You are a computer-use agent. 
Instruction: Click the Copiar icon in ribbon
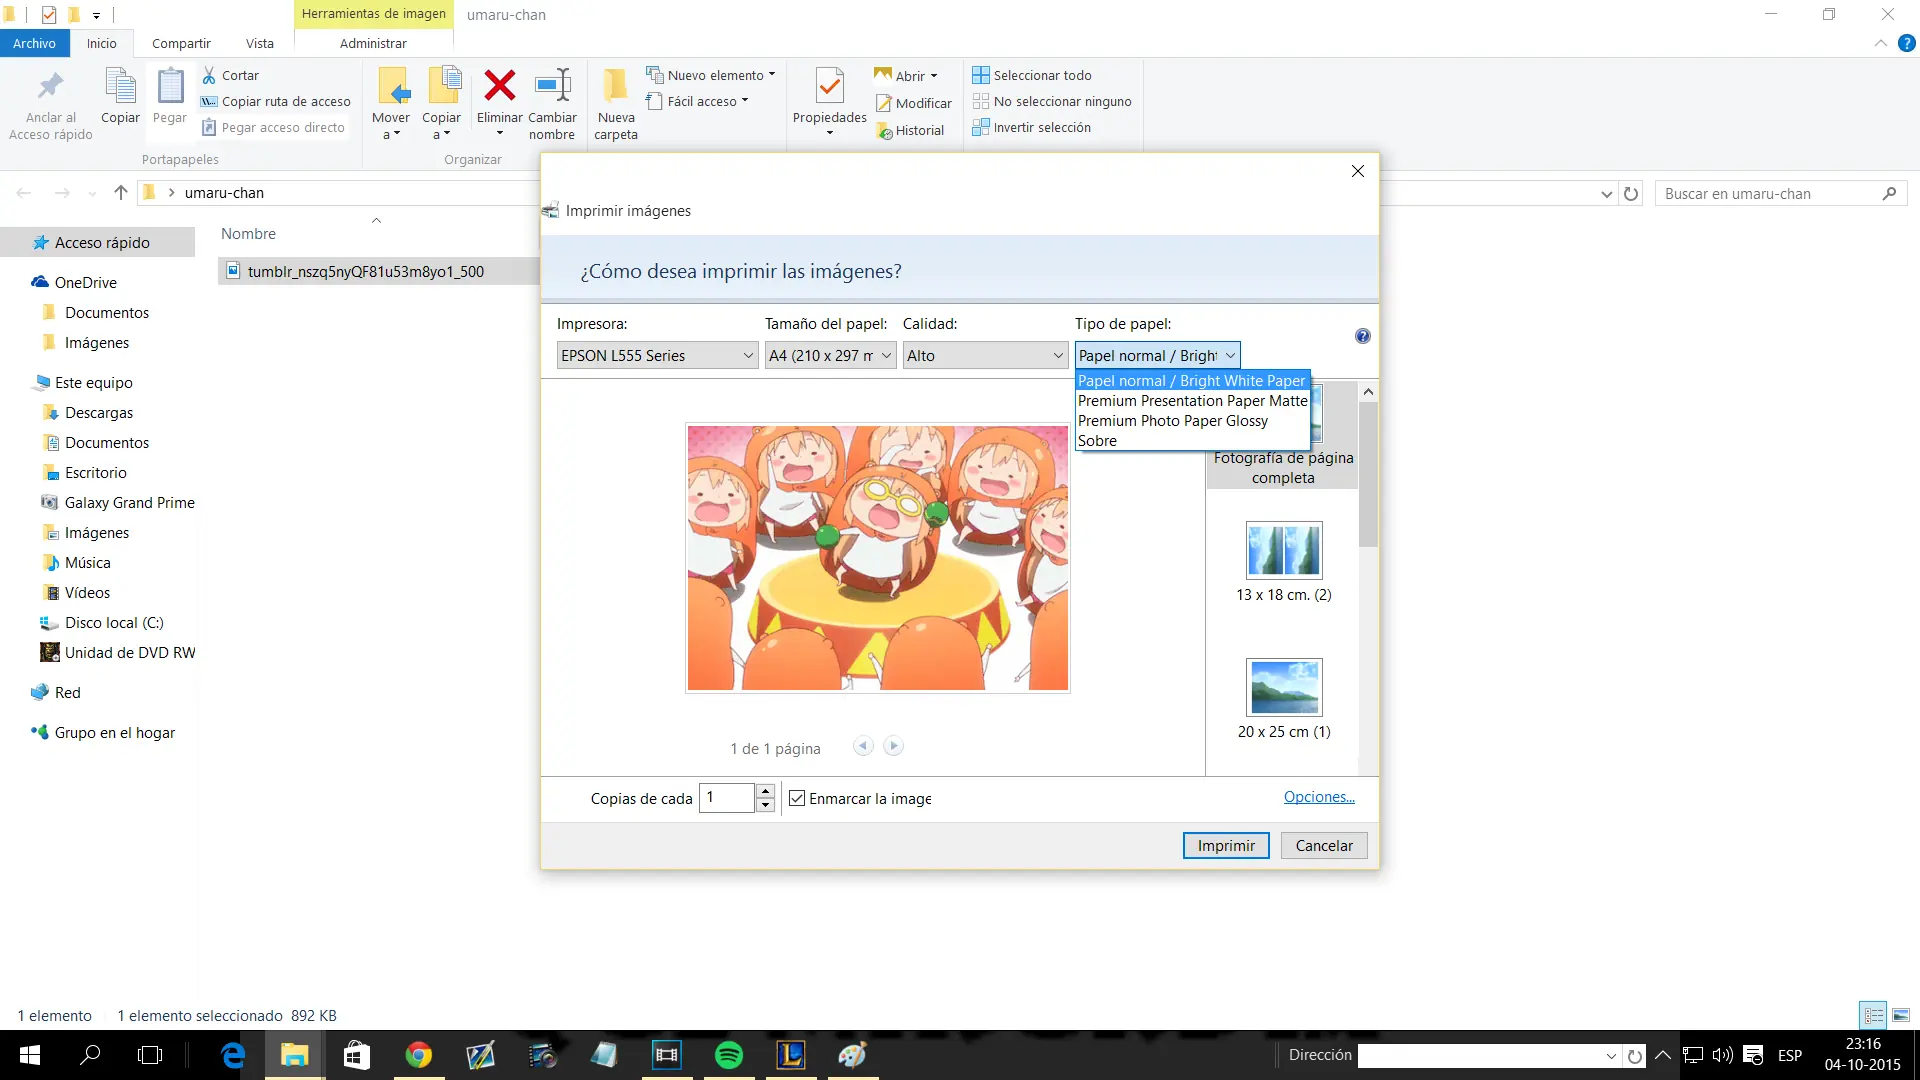[x=121, y=88]
